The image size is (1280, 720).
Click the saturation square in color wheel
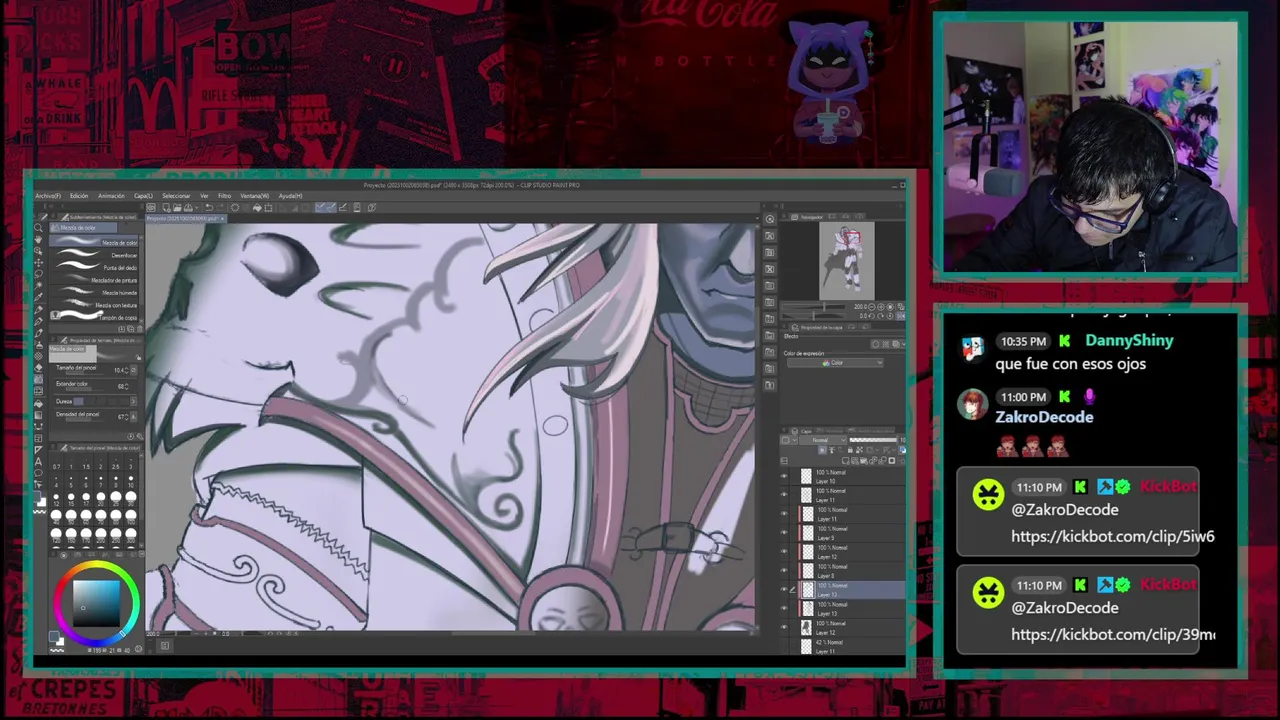[x=97, y=603]
